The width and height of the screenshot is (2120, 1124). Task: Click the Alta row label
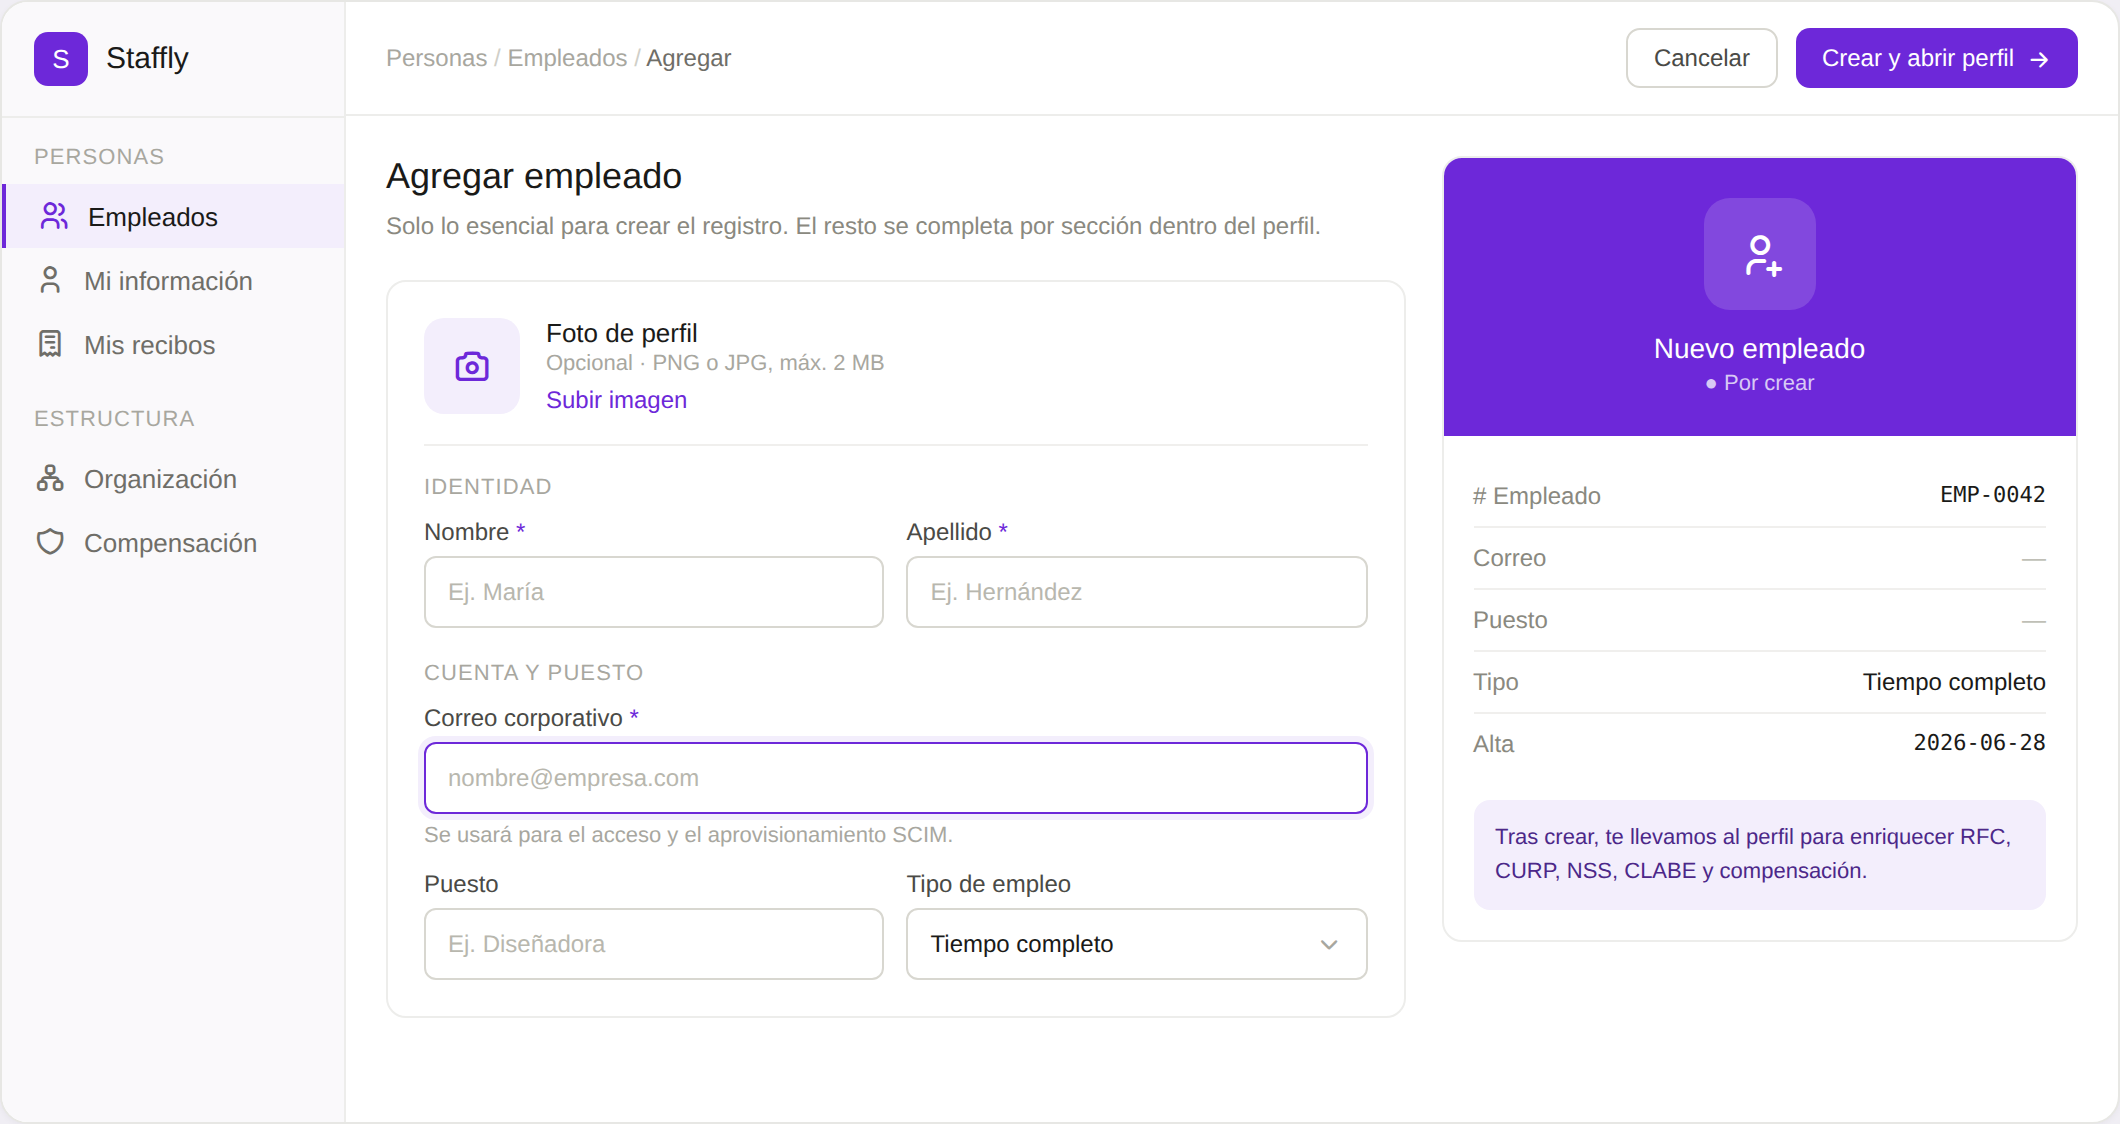pos(1493,744)
